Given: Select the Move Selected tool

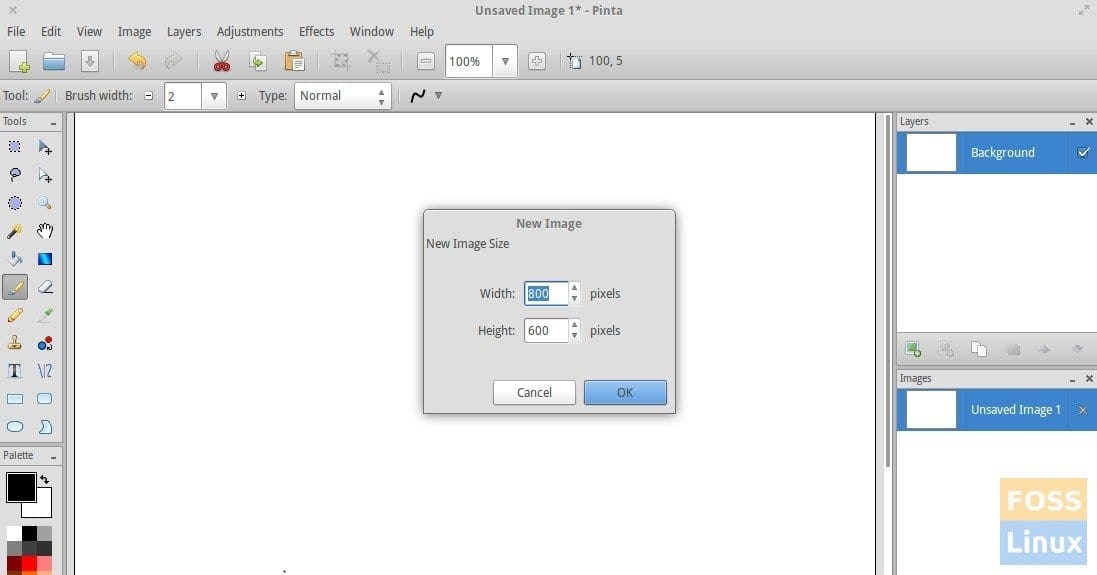Looking at the screenshot, I should 45,147.
